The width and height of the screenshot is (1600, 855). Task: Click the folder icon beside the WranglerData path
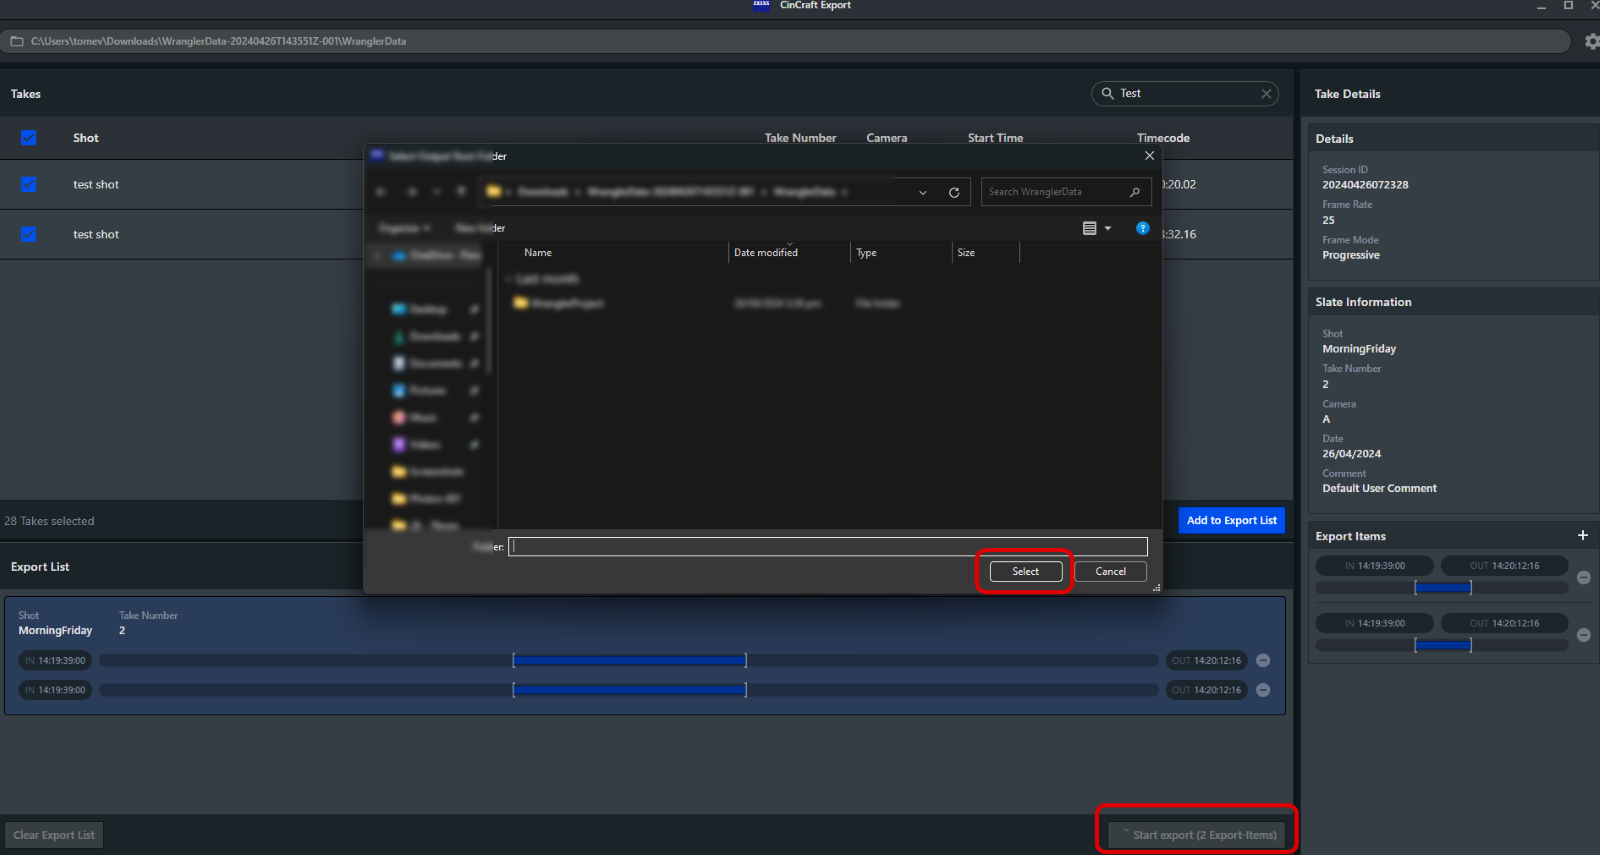click(17, 41)
